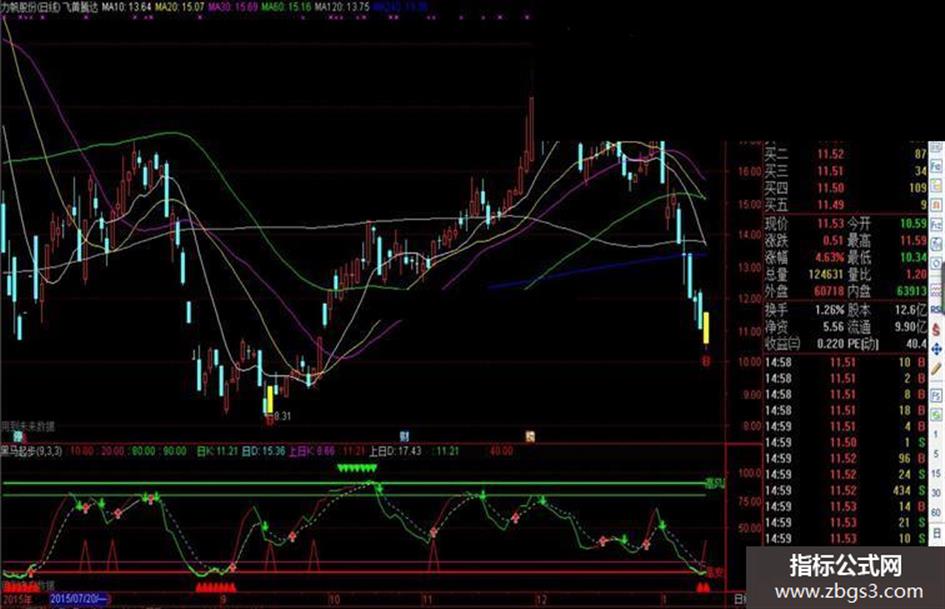Click the RS indicator icon in the sidebar
945x609 pixels.
(x=937, y=309)
